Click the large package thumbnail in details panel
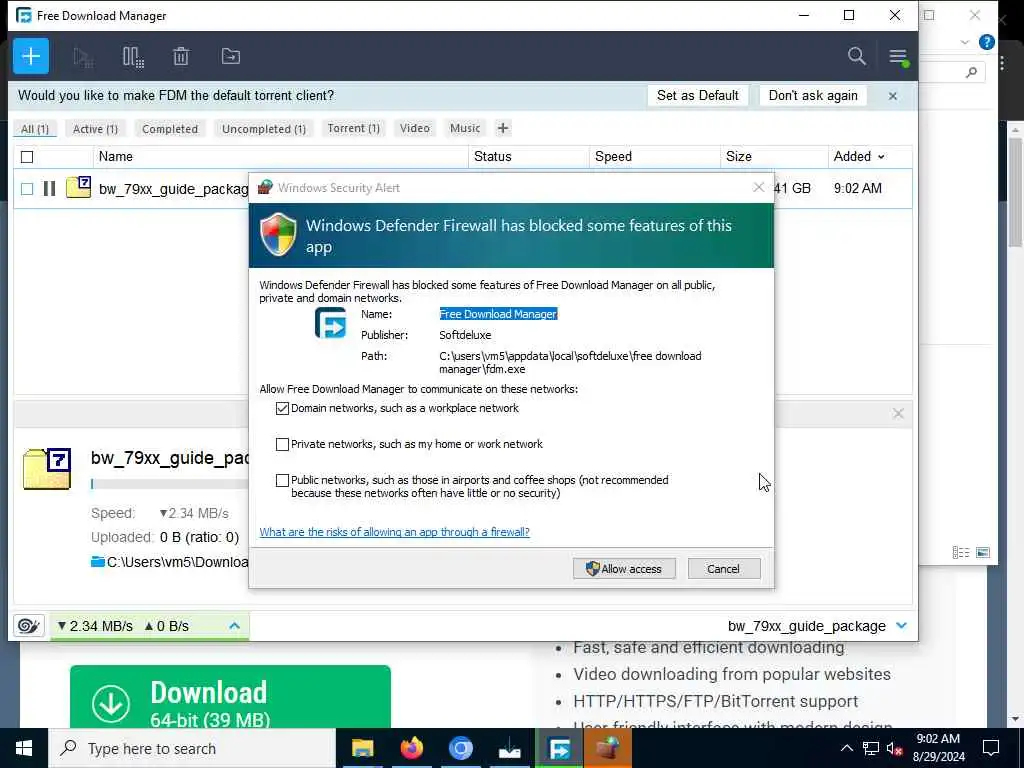1024x768 pixels. [x=47, y=469]
